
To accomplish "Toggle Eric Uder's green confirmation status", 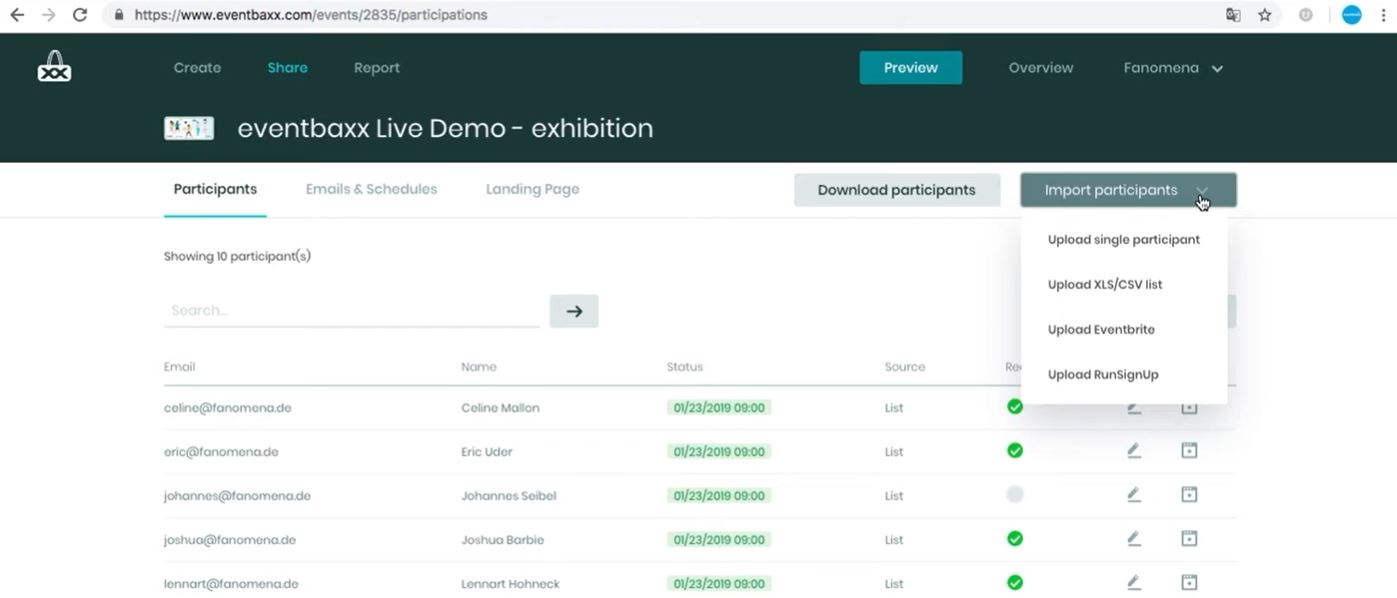I will 1014,450.
